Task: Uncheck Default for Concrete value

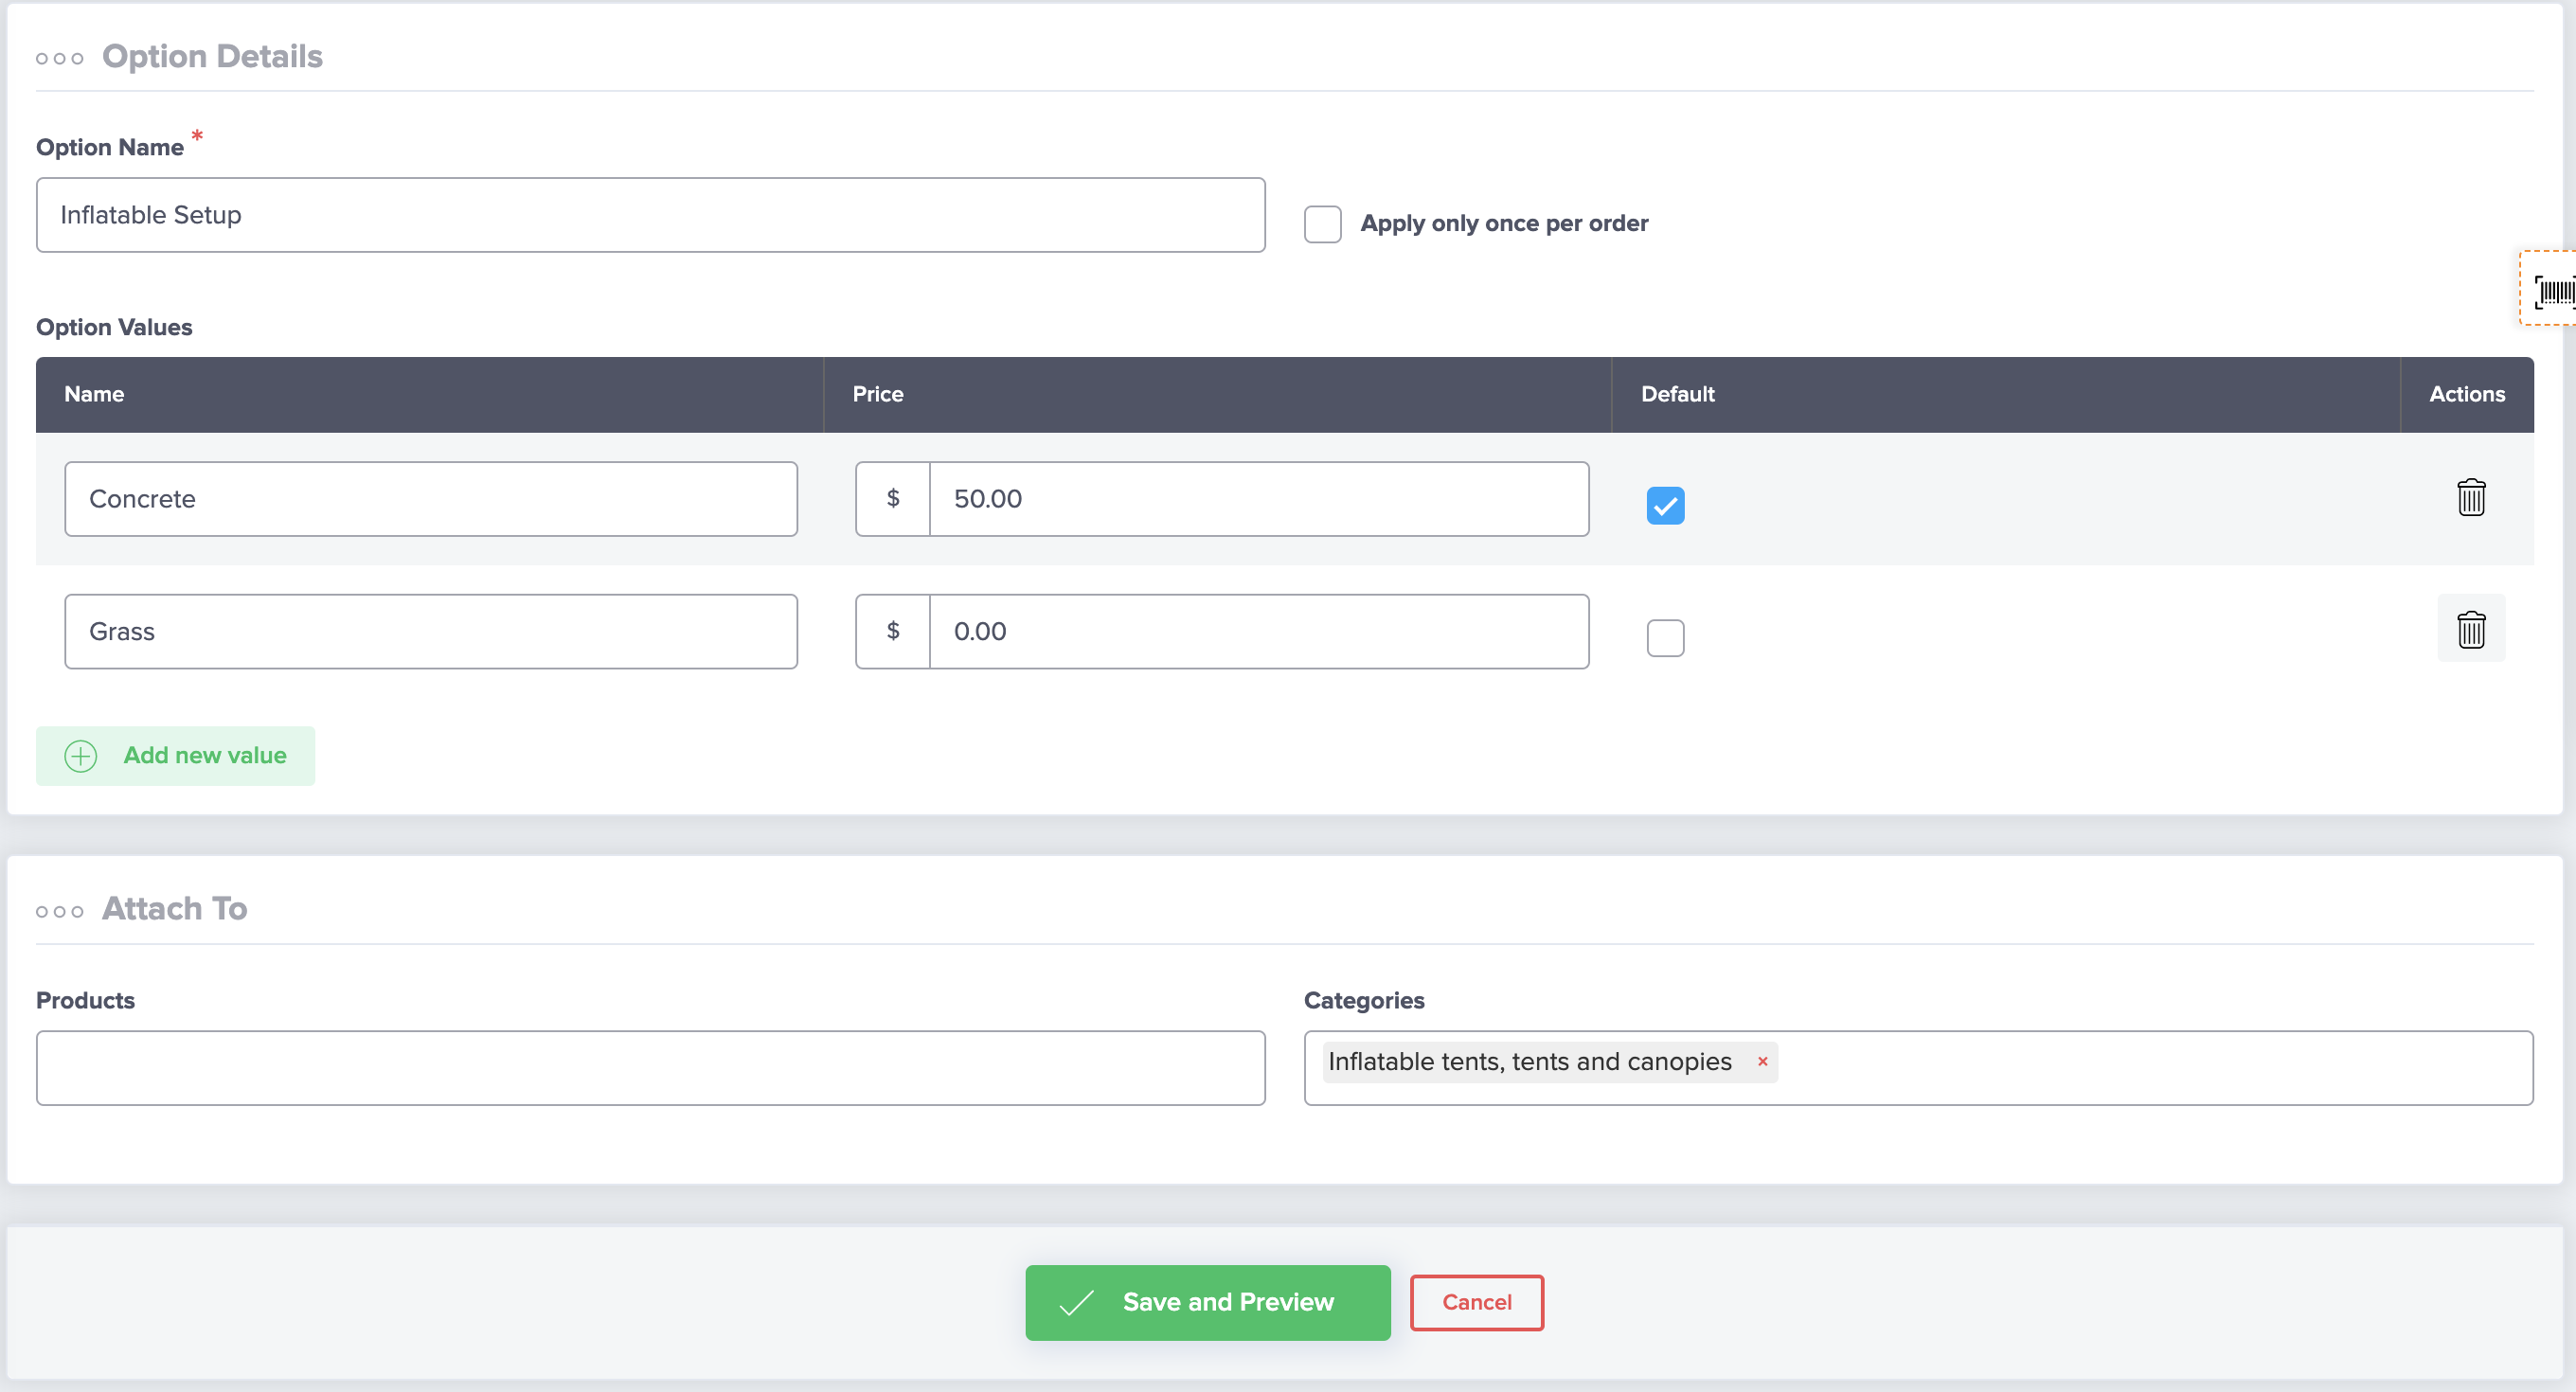Action: click(1665, 505)
